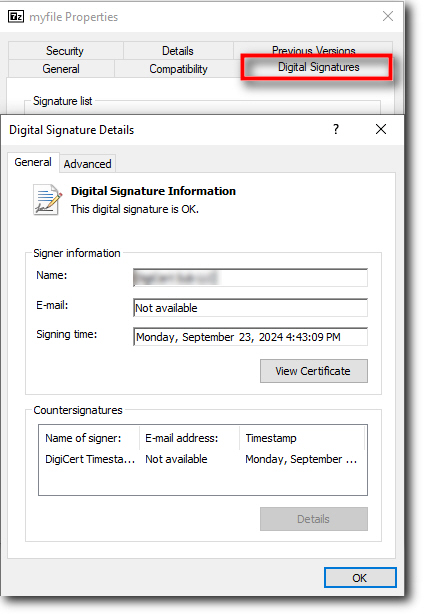Click the Timestamp column header

click(302, 438)
